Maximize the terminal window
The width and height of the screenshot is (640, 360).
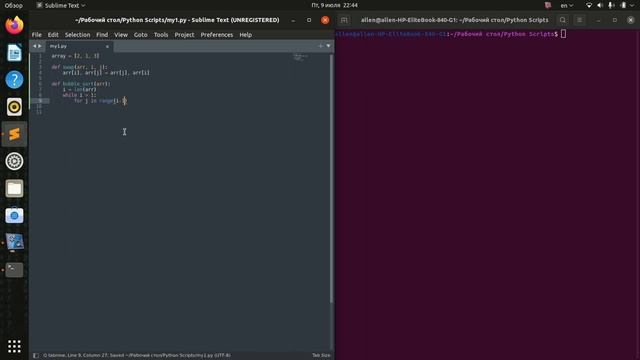[x=615, y=20]
